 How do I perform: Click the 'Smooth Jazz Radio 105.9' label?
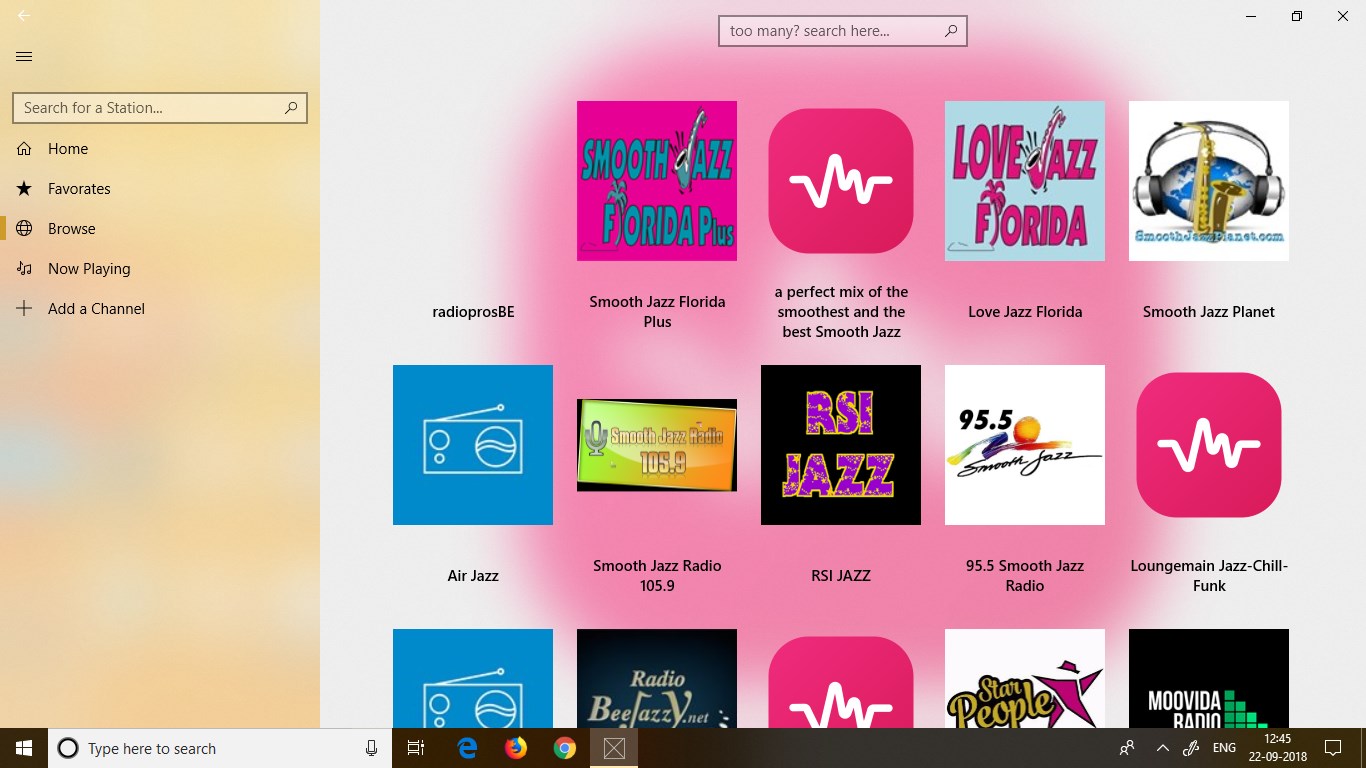pyautogui.click(x=657, y=576)
